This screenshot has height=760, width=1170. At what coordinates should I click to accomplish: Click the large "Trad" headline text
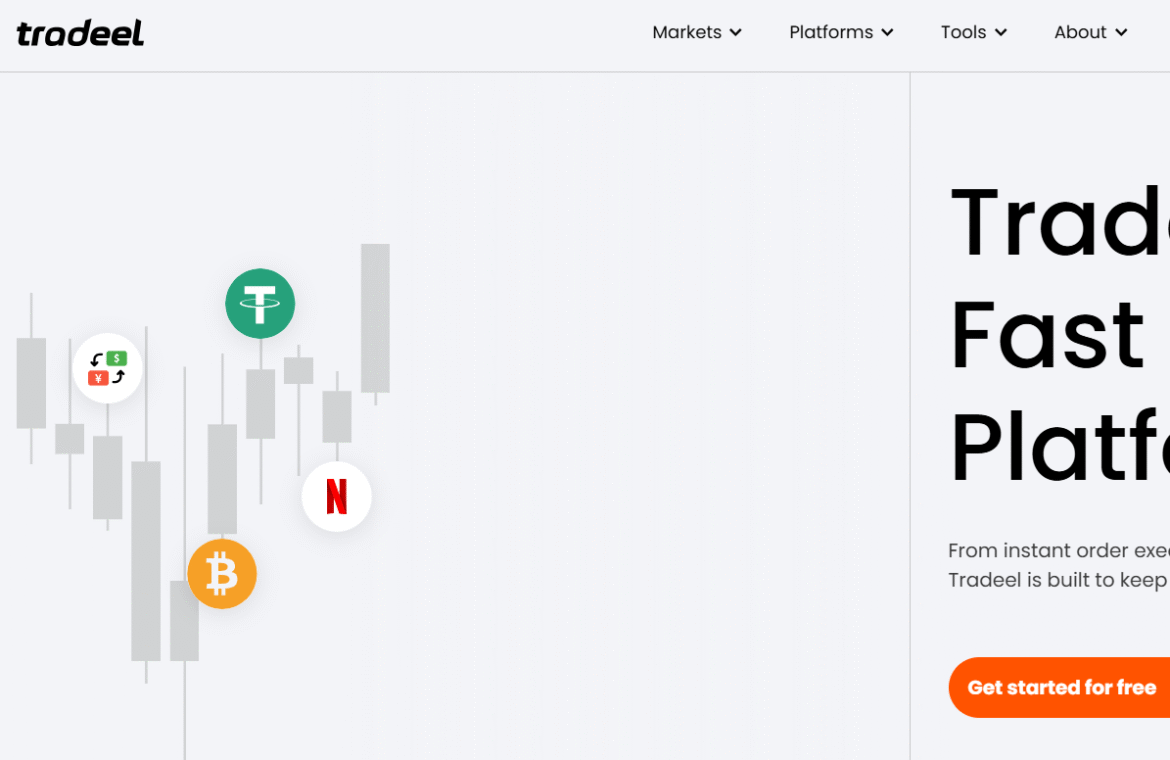click(x=1058, y=222)
